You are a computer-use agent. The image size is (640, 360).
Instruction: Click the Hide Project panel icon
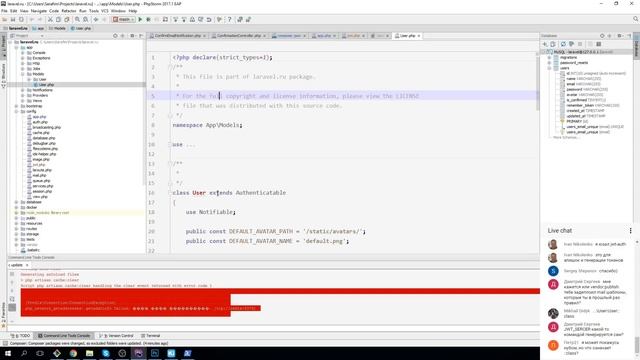[141, 36]
